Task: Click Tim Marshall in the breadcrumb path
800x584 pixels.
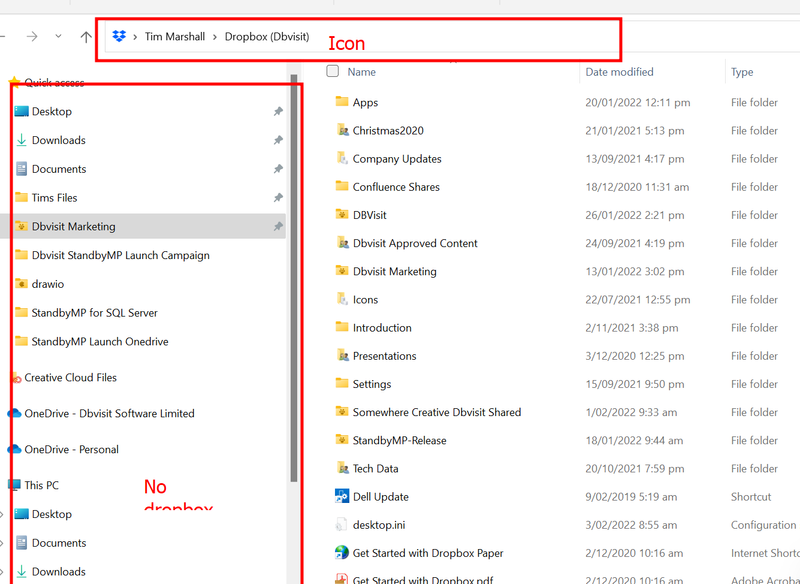Action: point(175,37)
